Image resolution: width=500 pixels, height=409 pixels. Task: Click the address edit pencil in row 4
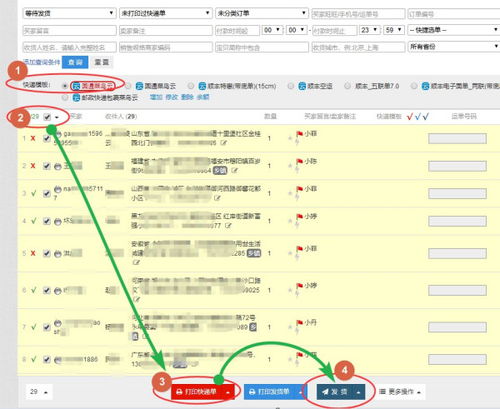(228, 226)
